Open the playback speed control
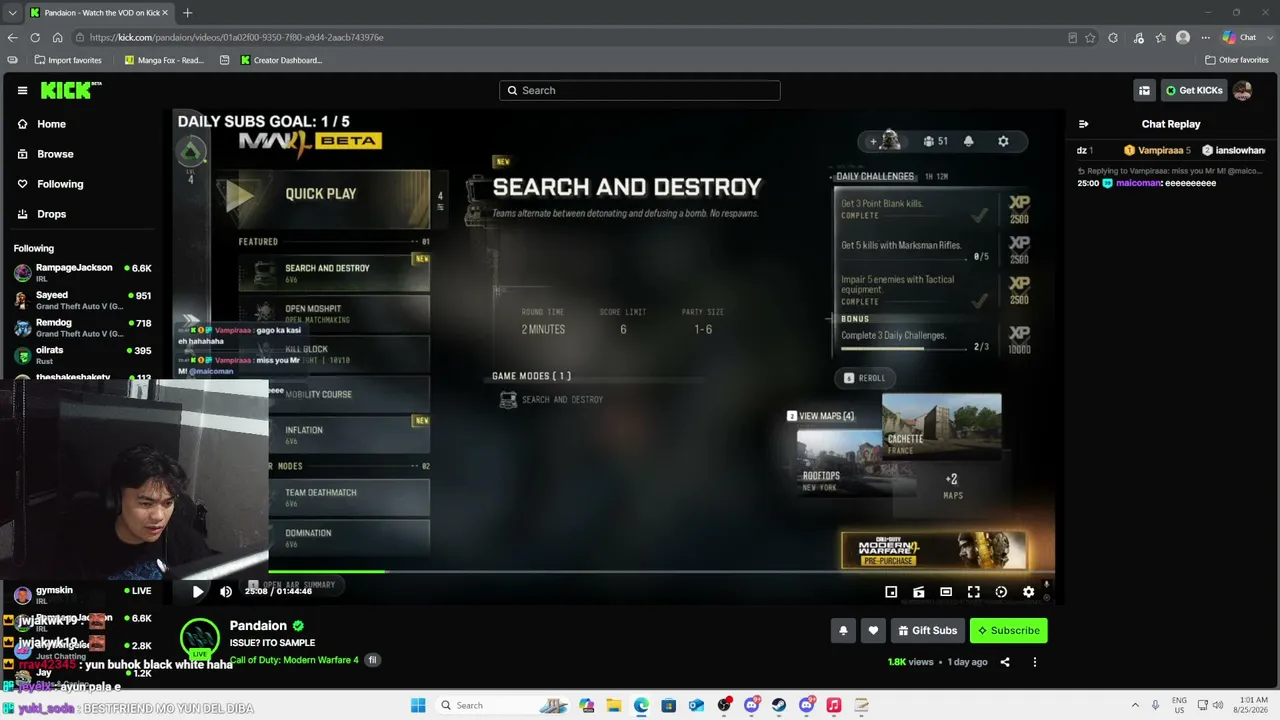This screenshot has height=720, width=1280. pos(1001,592)
